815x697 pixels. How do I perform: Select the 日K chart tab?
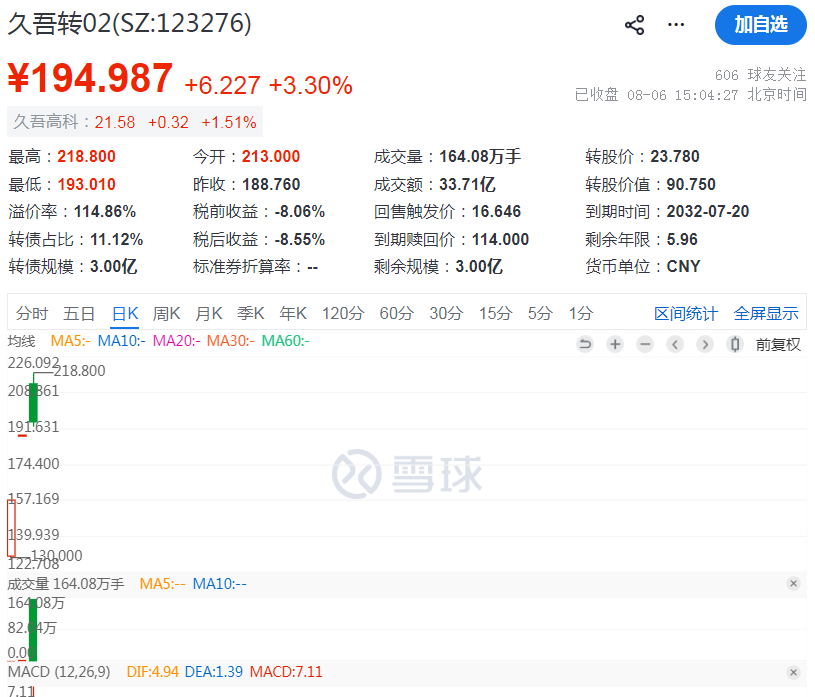coord(125,313)
